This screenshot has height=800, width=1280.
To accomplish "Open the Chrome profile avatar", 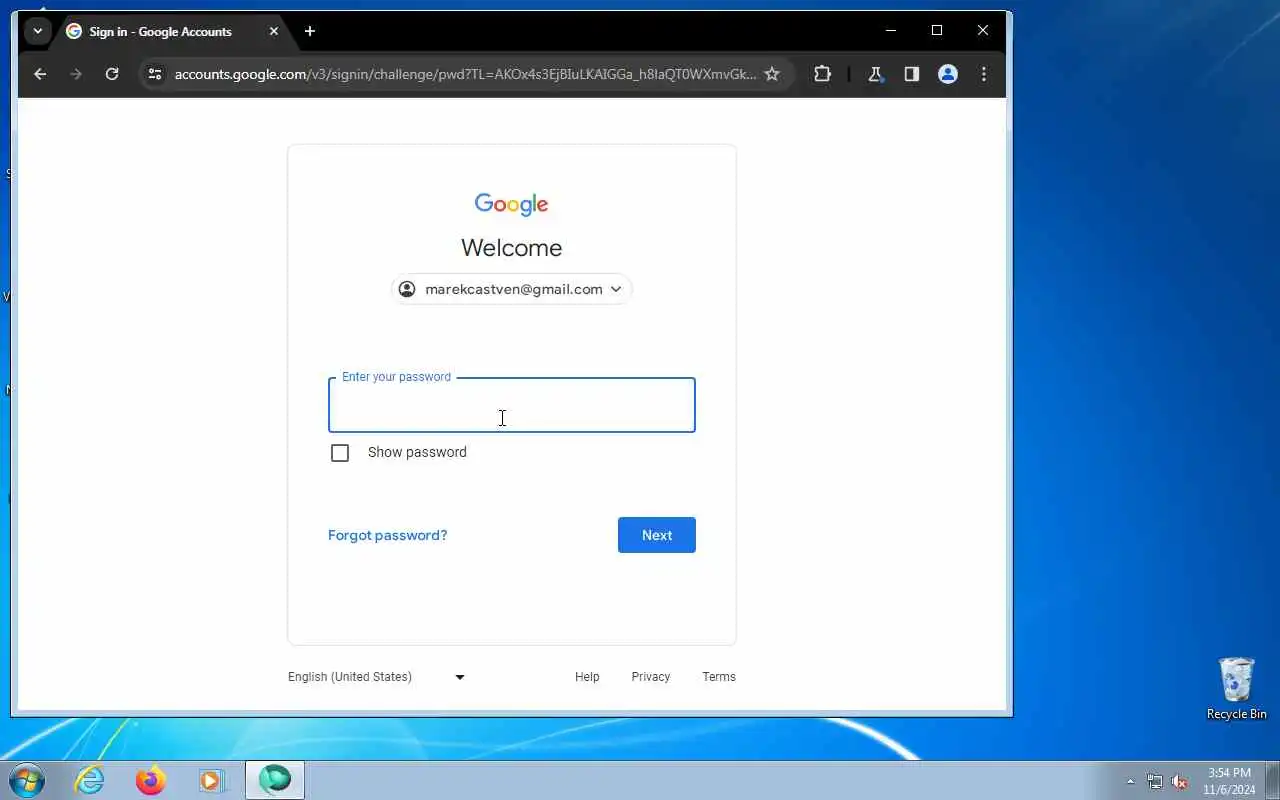I will [x=948, y=74].
